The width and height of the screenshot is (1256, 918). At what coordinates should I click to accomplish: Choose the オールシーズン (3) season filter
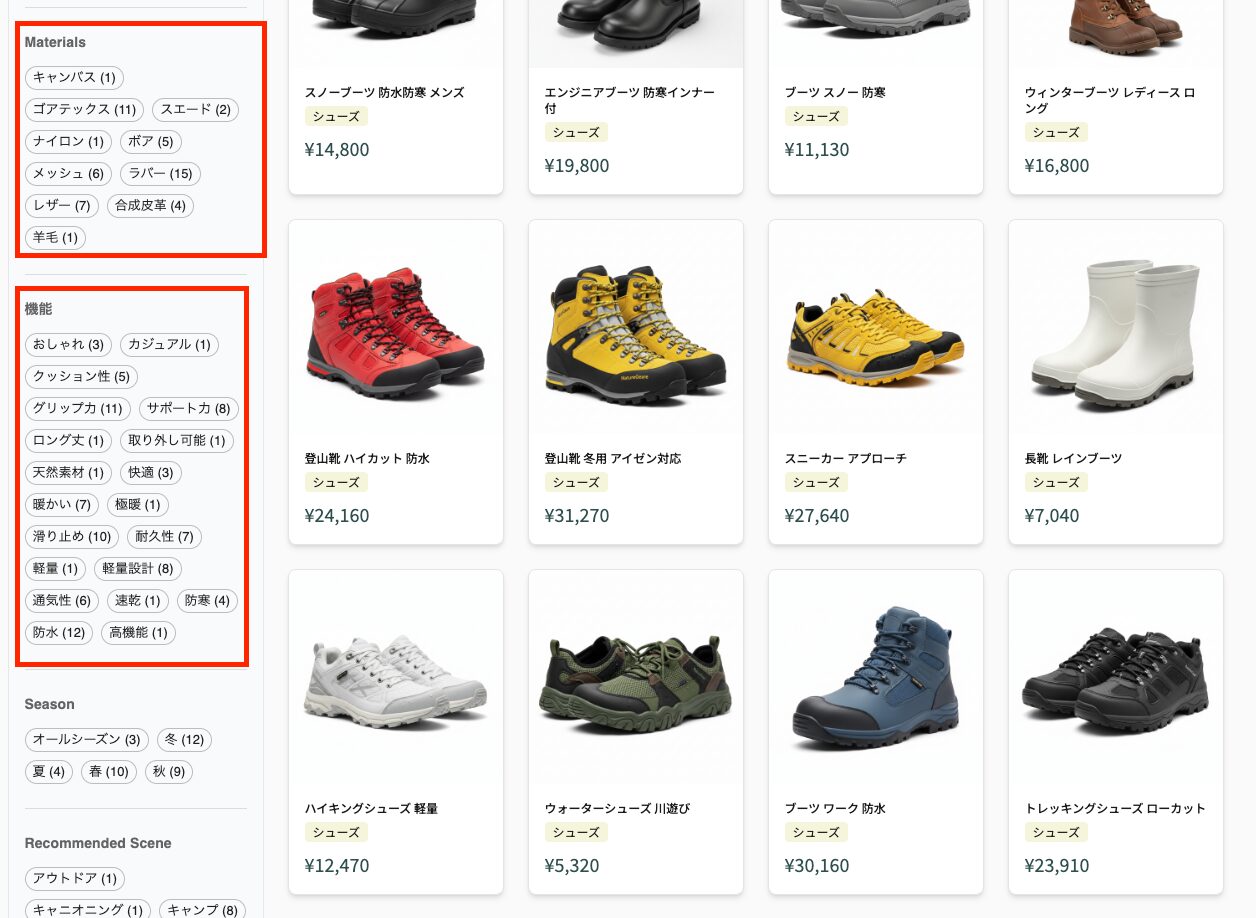tap(86, 740)
